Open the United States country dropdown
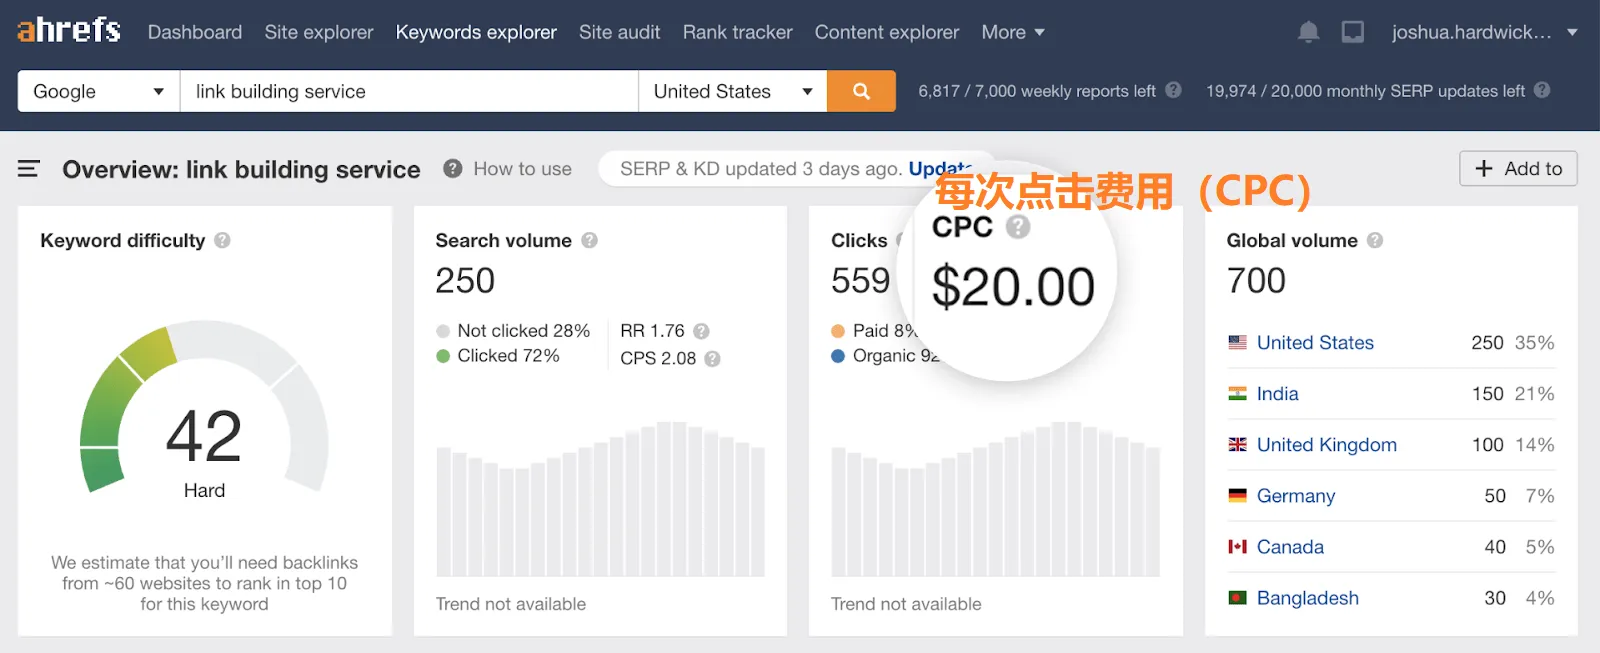Screen dimensions: 1600x653 [732, 91]
